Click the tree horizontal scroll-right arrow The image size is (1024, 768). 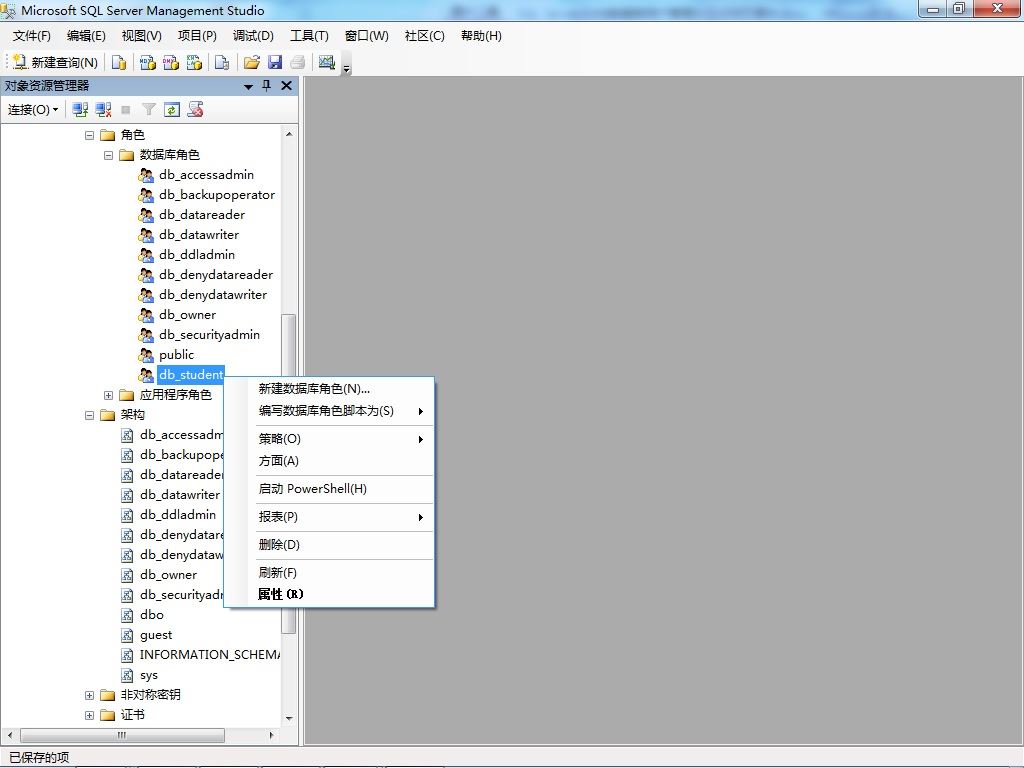coord(272,735)
